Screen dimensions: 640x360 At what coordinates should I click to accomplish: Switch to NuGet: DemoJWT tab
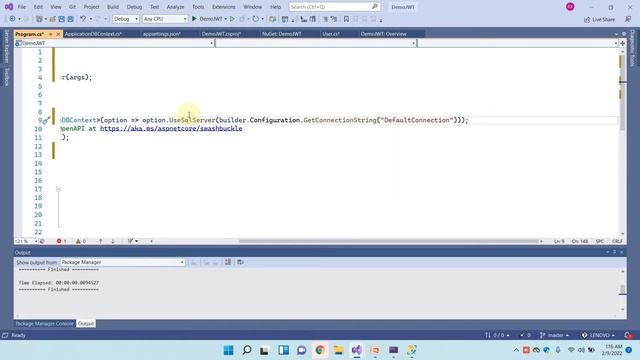click(x=282, y=34)
